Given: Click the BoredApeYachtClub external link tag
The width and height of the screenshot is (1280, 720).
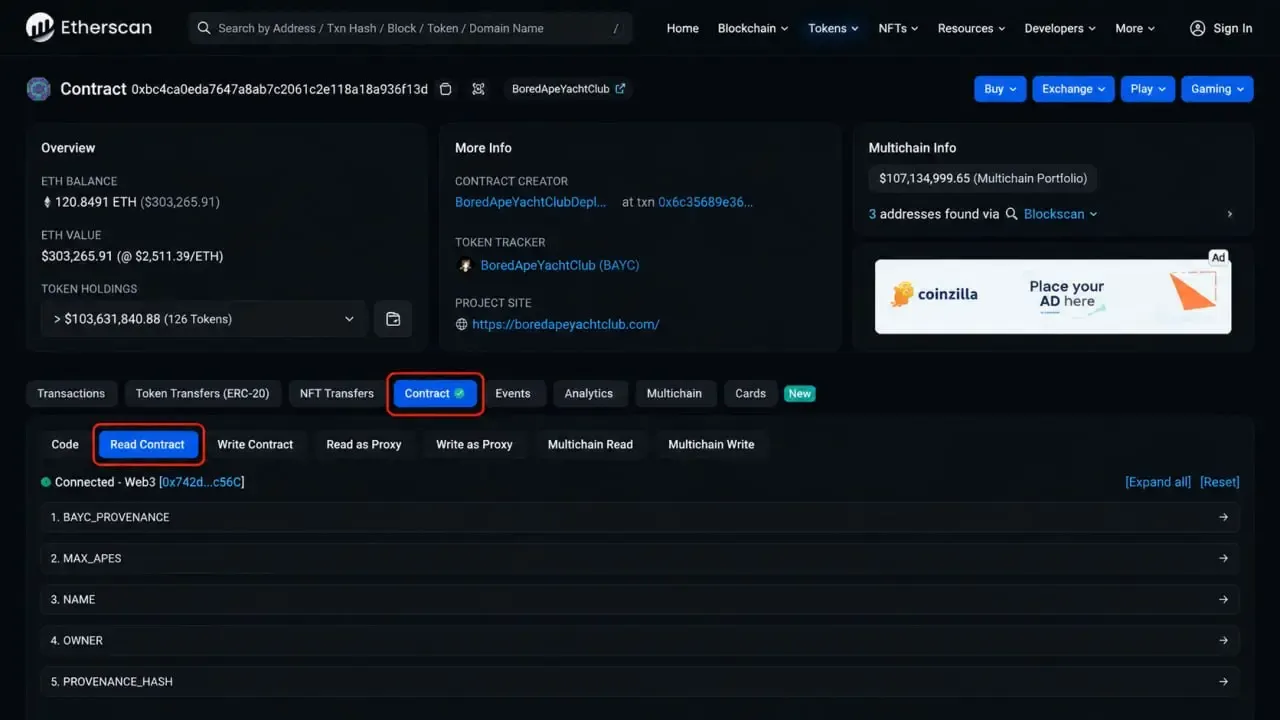Looking at the screenshot, I should click(x=568, y=89).
